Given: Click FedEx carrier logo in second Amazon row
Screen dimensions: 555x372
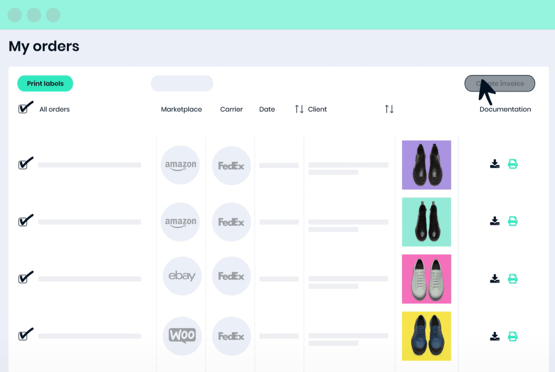Looking at the screenshot, I should [x=231, y=222].
